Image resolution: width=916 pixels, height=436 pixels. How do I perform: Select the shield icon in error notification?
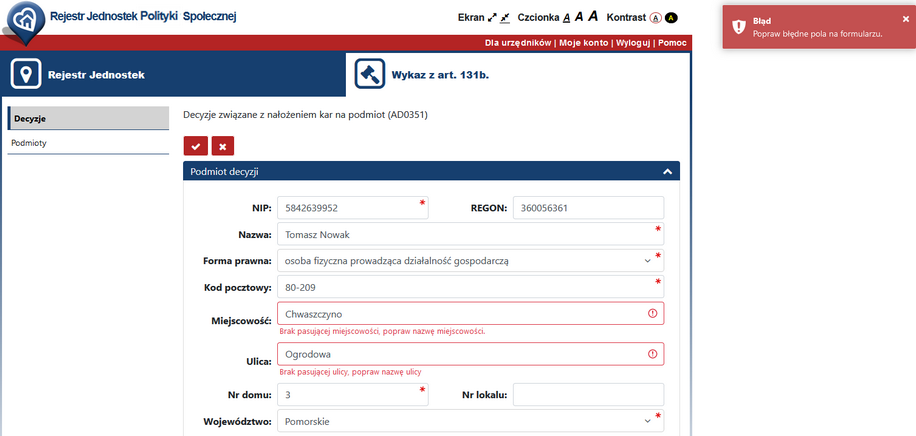739,27
